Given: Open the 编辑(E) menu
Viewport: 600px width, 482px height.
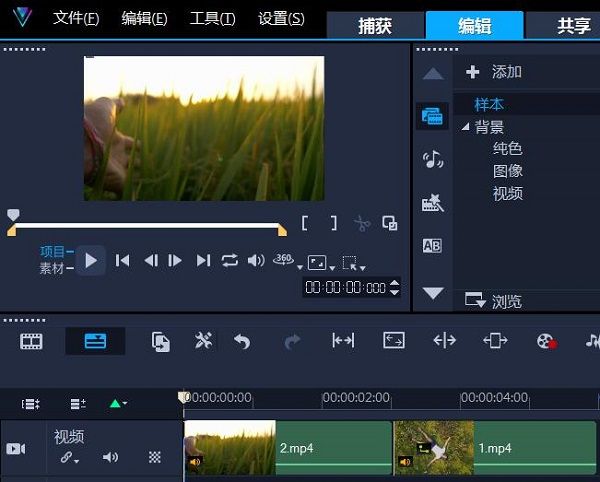Looking at the screenshot, I should click(144, 18).
